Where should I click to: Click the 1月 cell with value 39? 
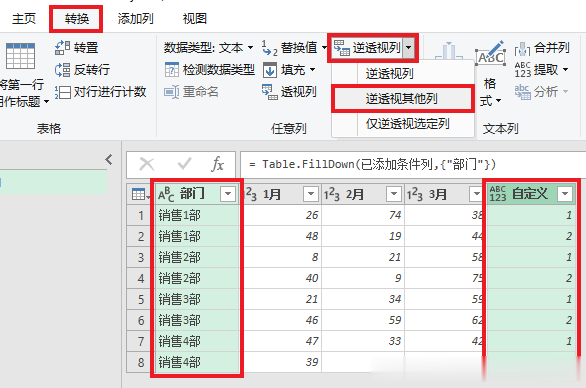[x=282, y=362]
